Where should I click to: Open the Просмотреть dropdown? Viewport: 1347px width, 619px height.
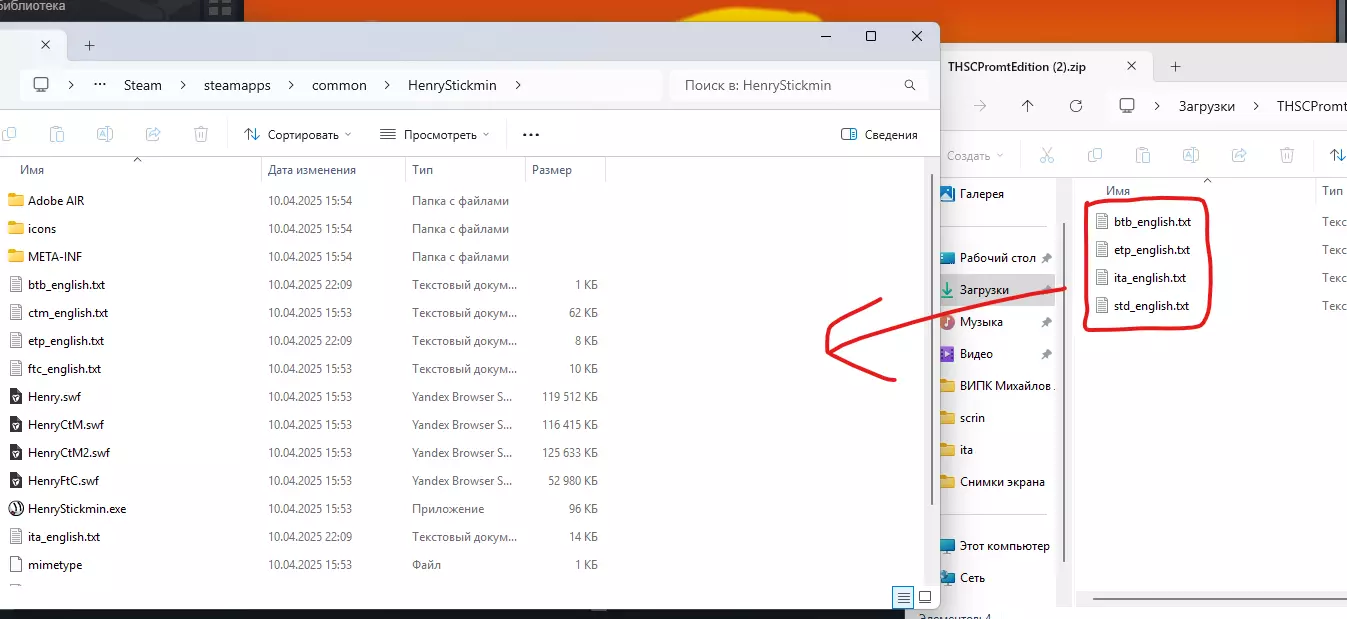[x=435, y=134]
